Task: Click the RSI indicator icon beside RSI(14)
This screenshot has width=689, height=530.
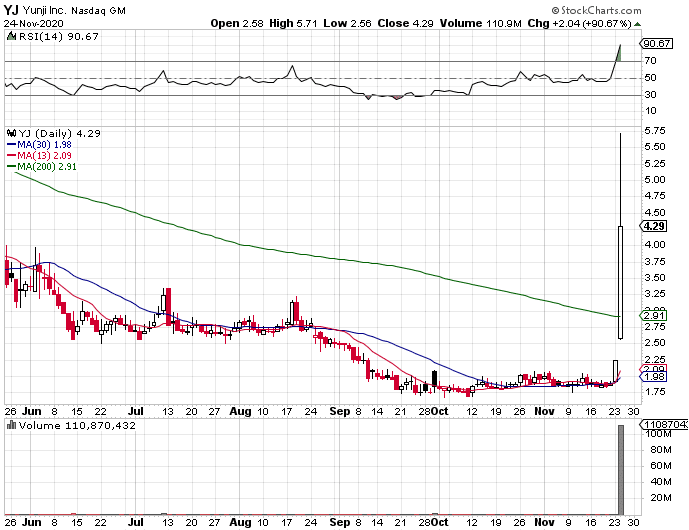Action: tap(11, 37)
